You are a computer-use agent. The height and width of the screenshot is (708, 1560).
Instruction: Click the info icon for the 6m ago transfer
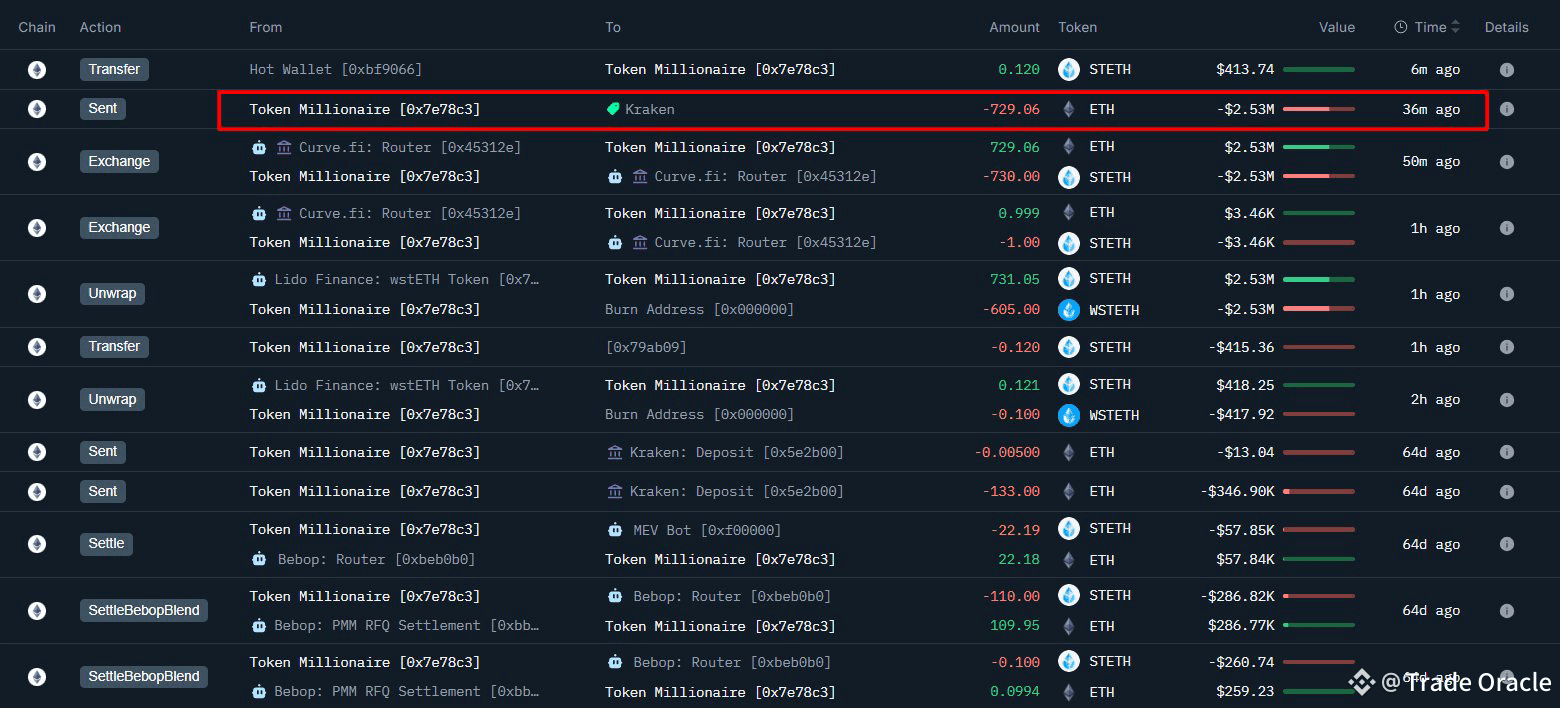pyautogui.click(x=1506, y=70)
